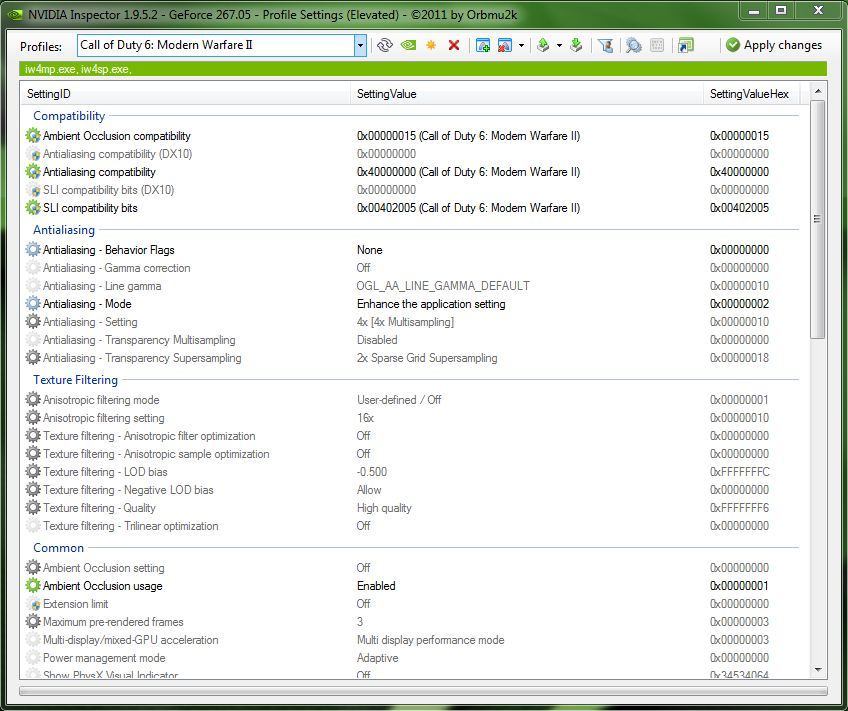Click the Allow value for Negative LOD bias
Screen dimensions: 848x711
(x=369, y=490)
